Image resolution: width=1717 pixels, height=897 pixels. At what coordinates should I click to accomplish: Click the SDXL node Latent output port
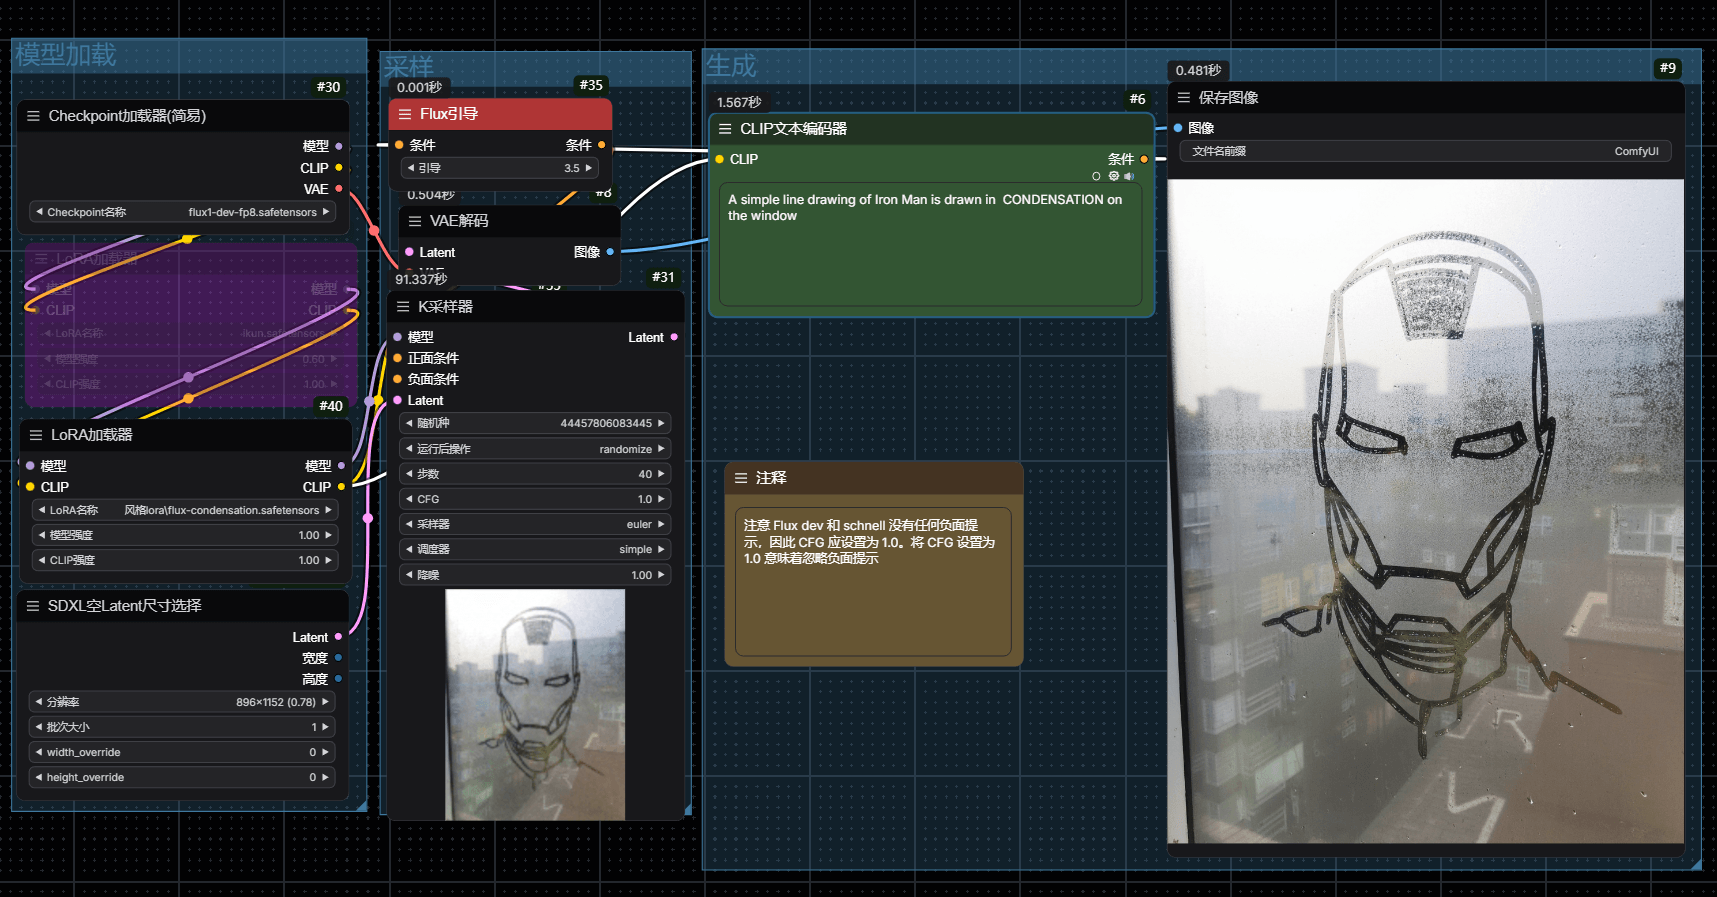point(338,637)
